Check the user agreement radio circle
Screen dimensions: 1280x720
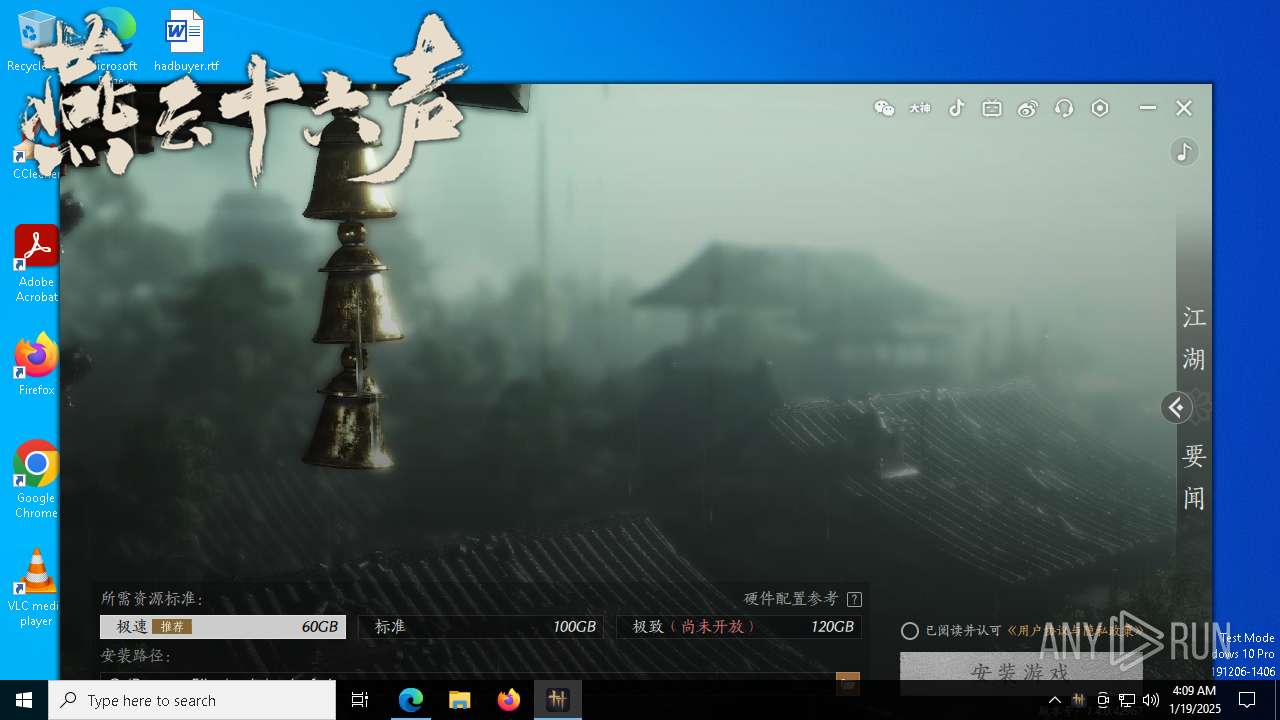click(x=910, y=631)
